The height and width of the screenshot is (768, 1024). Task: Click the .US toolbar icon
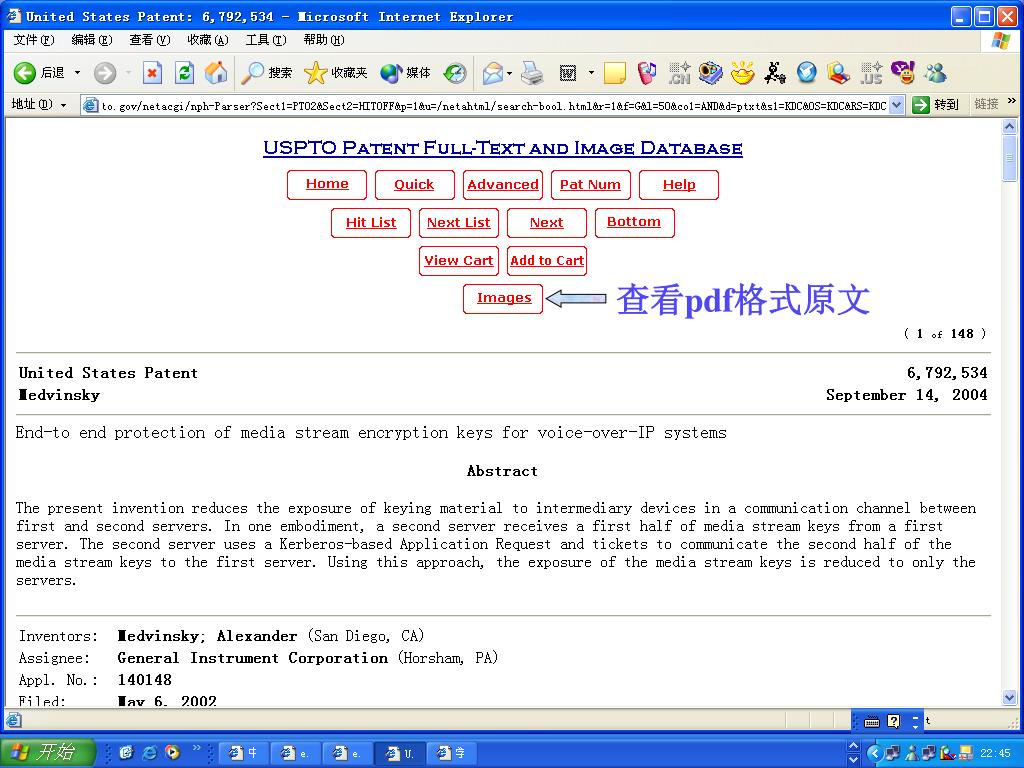[871, 72]
